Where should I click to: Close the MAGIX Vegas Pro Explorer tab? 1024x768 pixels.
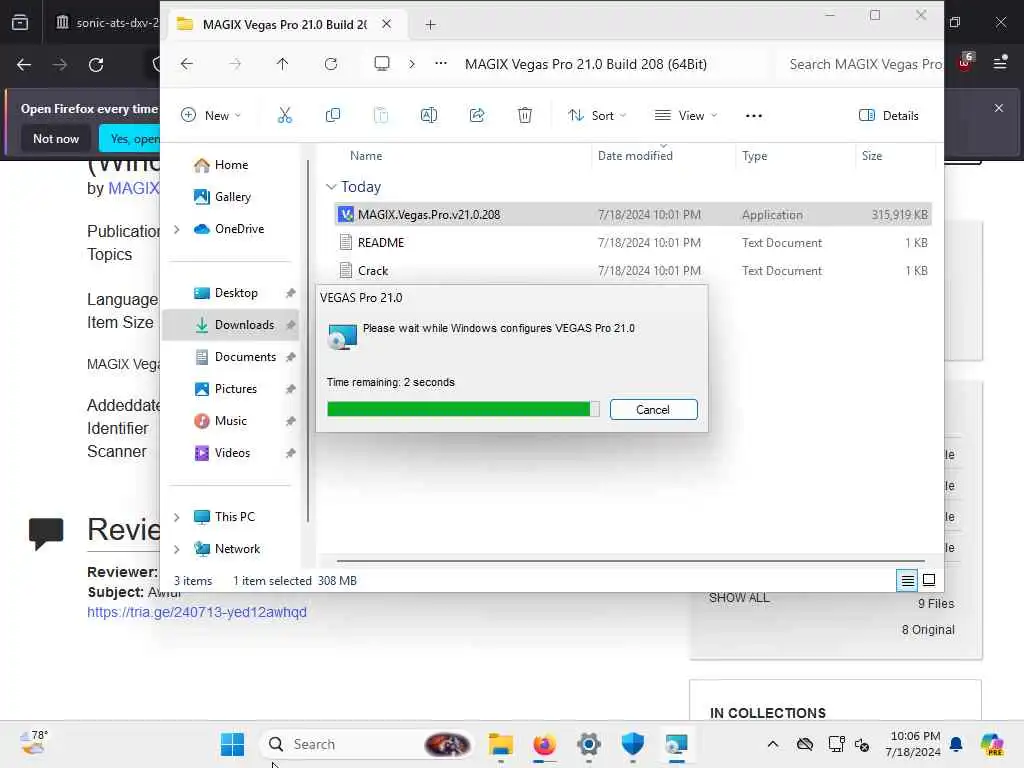pos(387,24)
